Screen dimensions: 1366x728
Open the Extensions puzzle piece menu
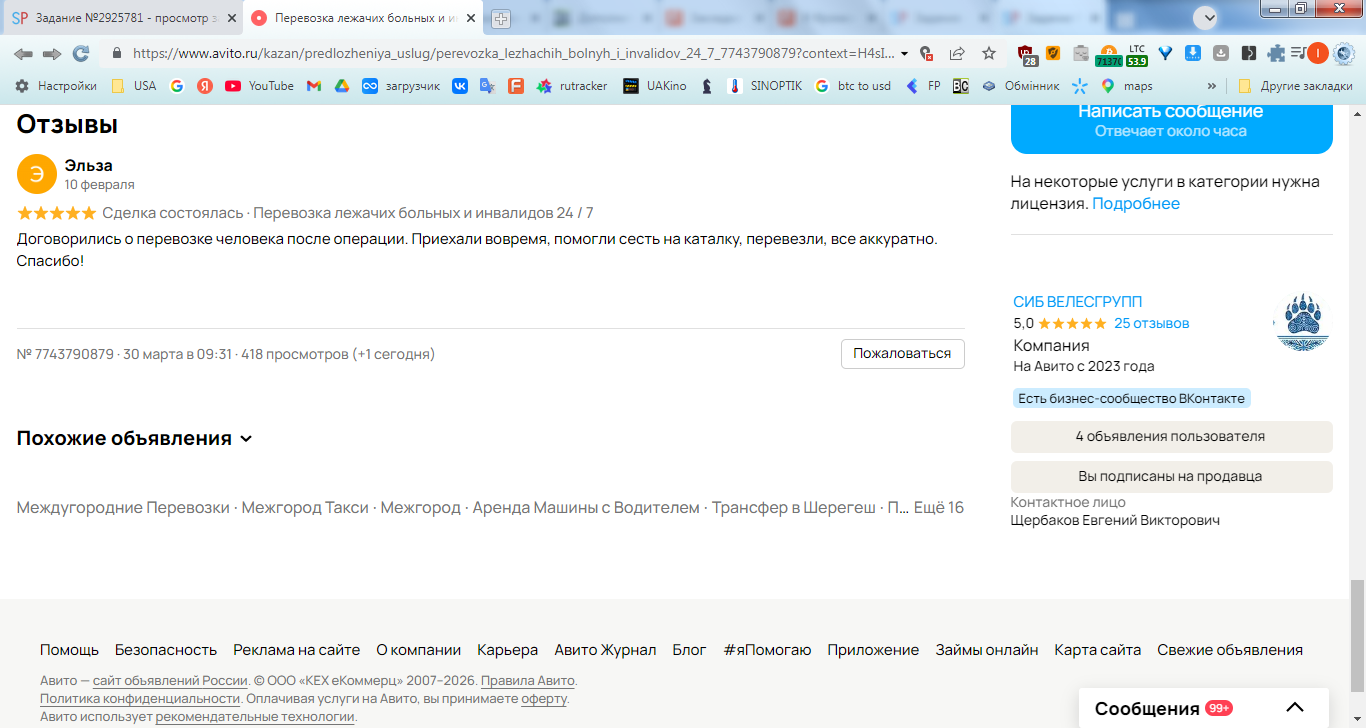coord(1277,53)
